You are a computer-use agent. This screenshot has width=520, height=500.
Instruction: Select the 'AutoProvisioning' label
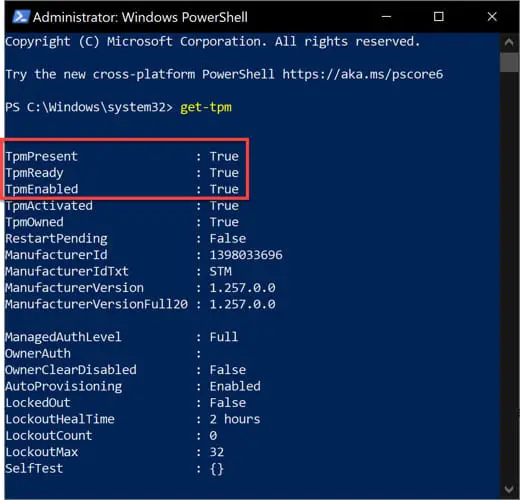63,387
